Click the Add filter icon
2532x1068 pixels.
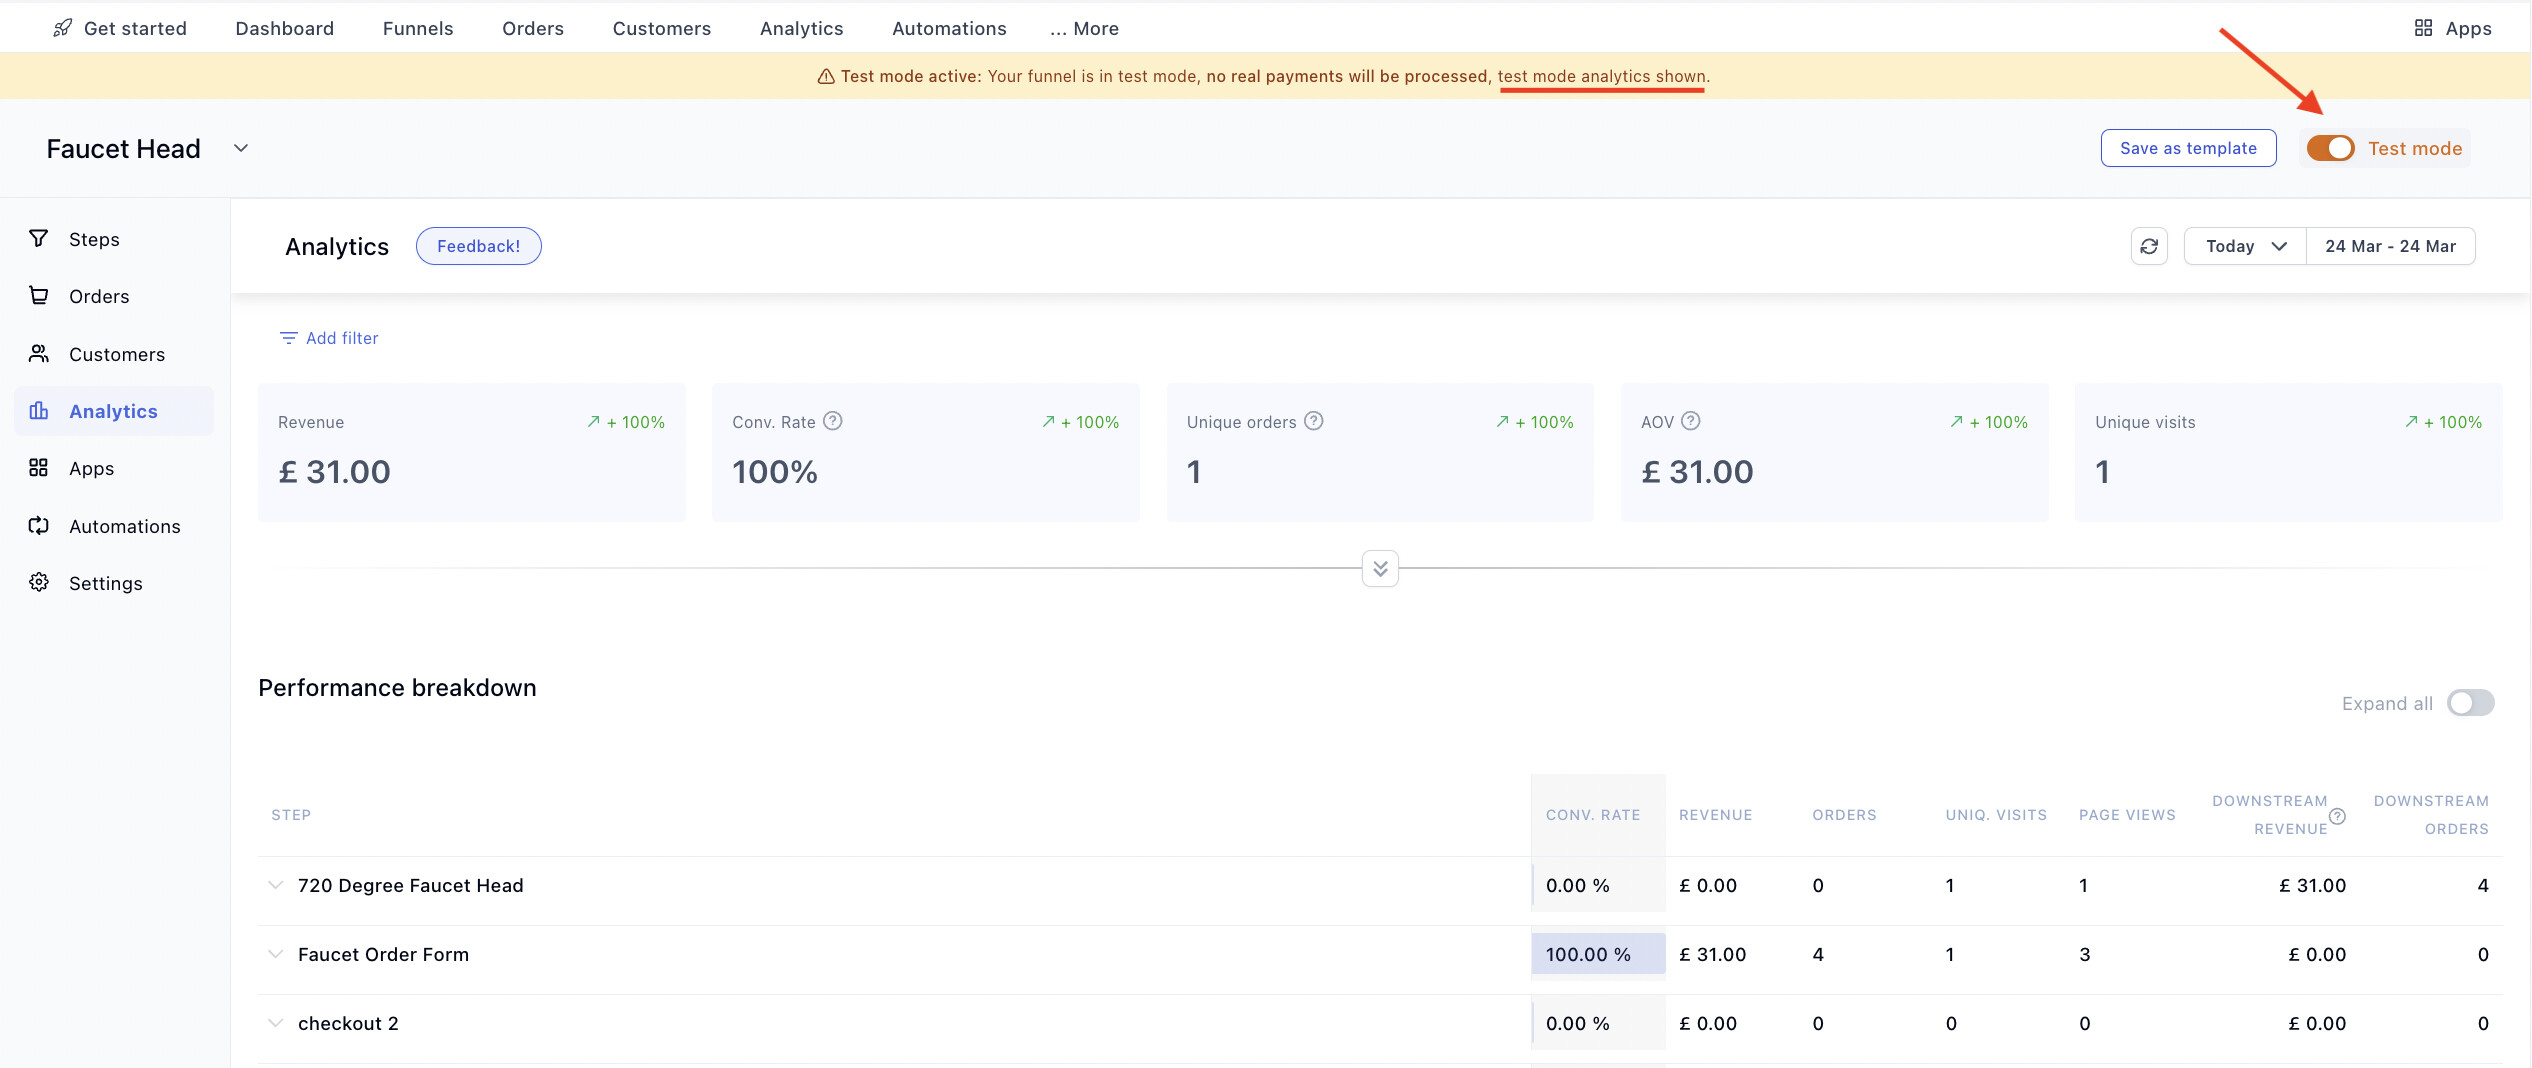point(288,338)
